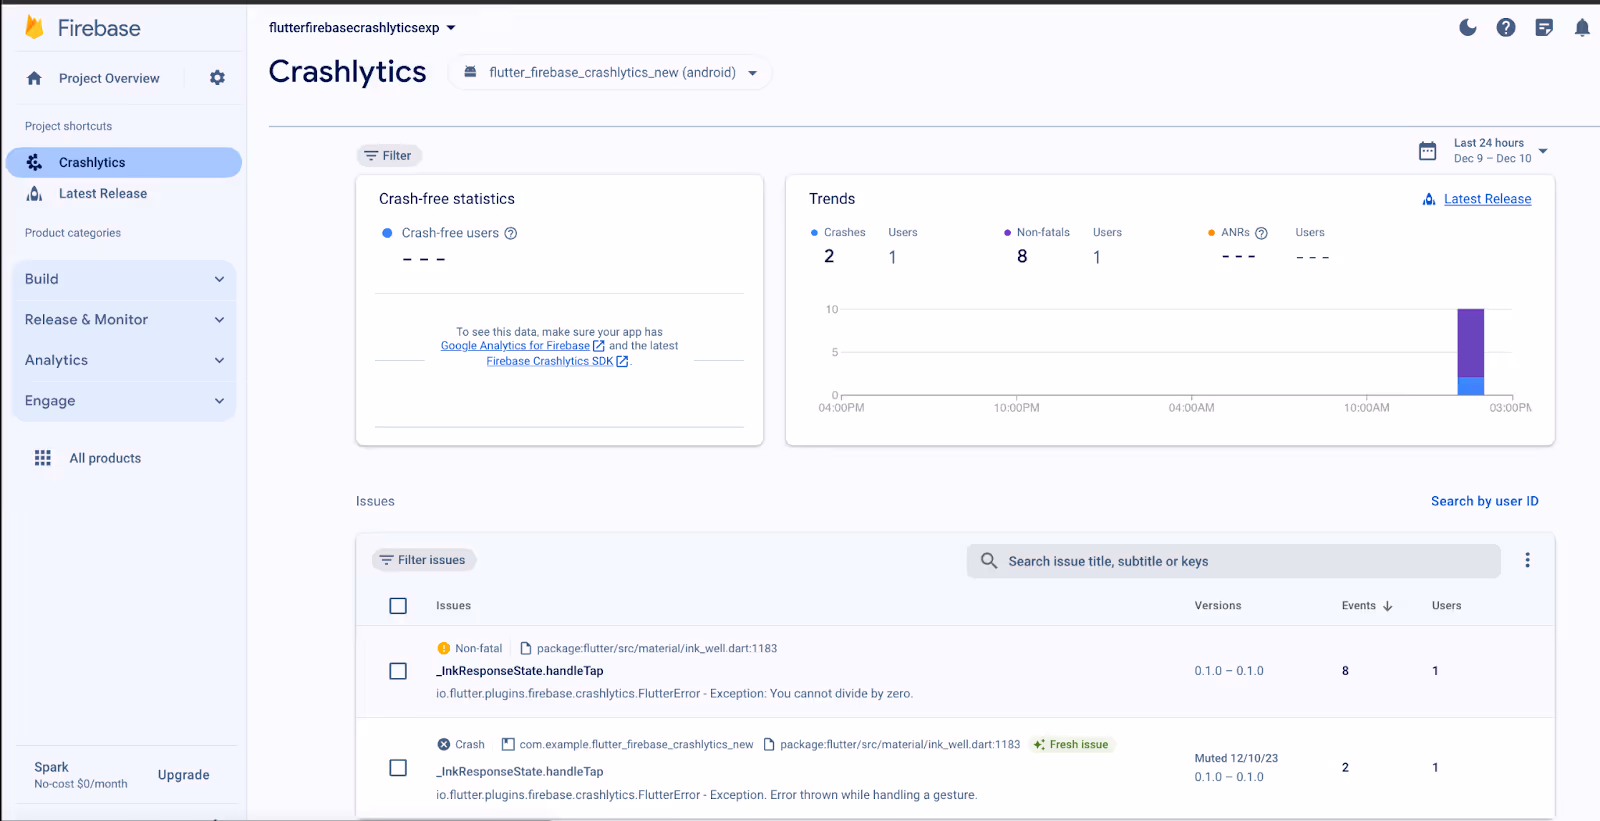
Task: Open issues table three-dot menu
Action: coord(1527,560)
